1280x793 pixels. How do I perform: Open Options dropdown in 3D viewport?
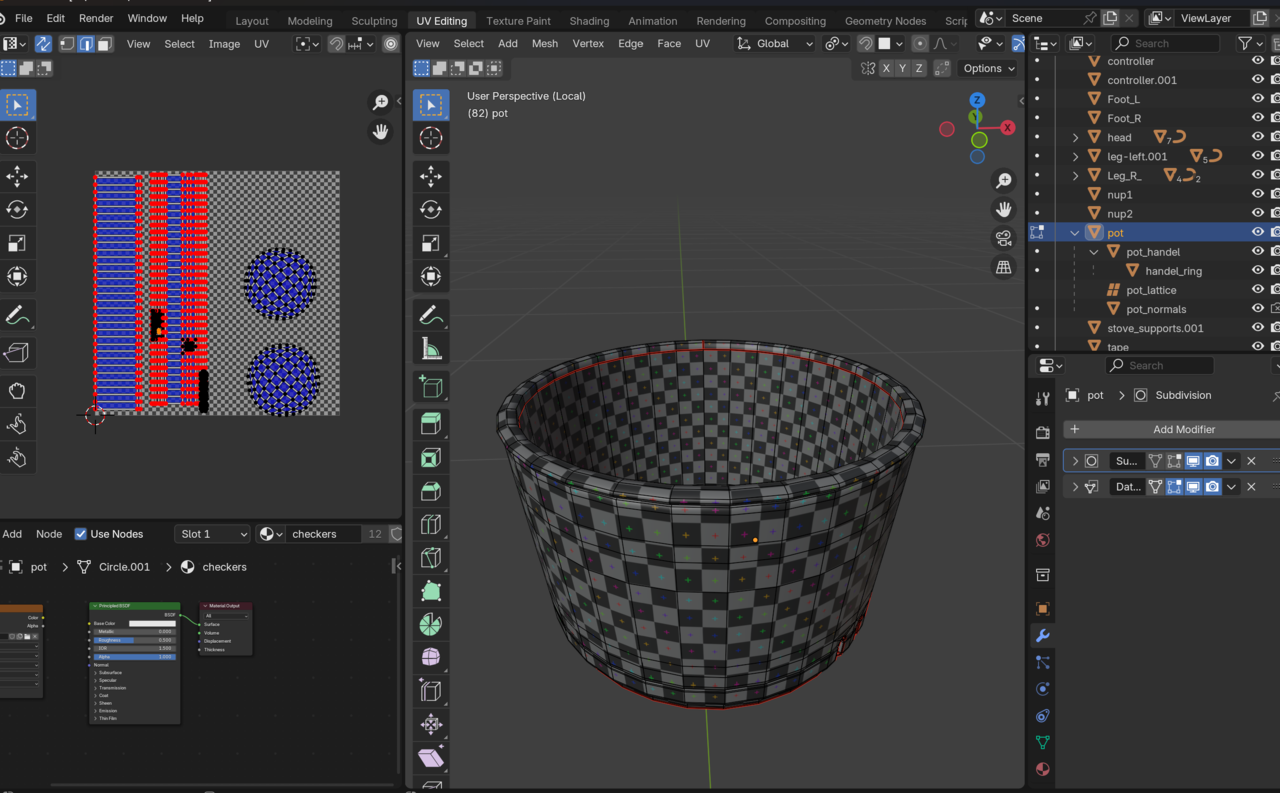[x=988, y=68]
